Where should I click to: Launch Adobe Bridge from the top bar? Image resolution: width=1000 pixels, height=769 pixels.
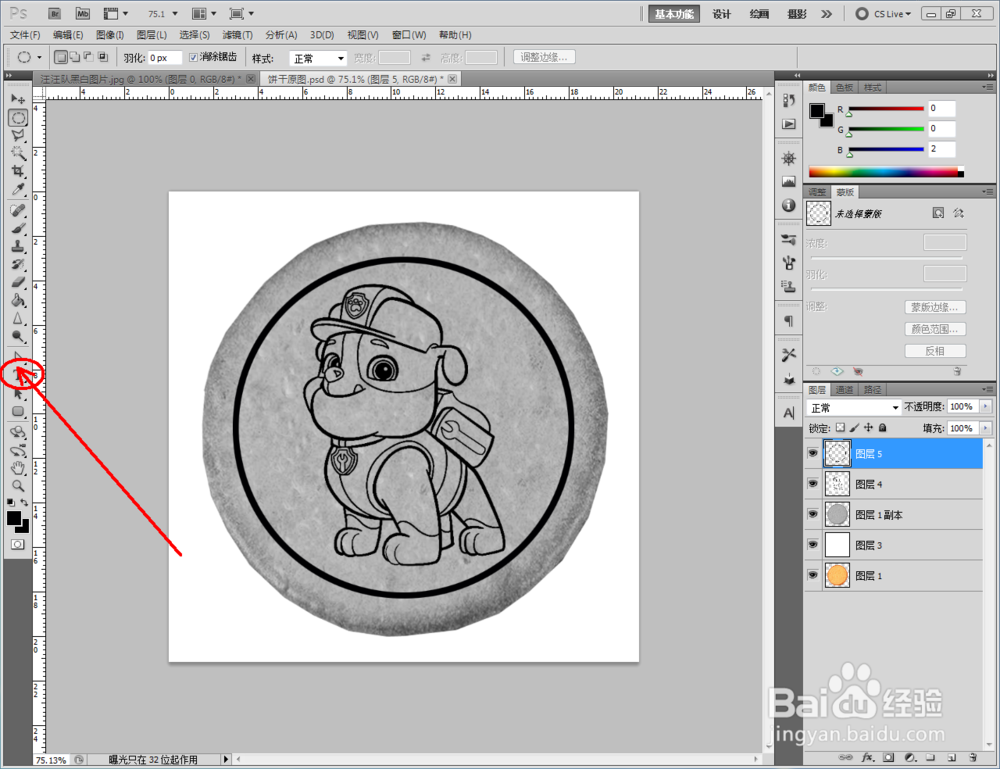pyautogui.click(x=55, y=13)
